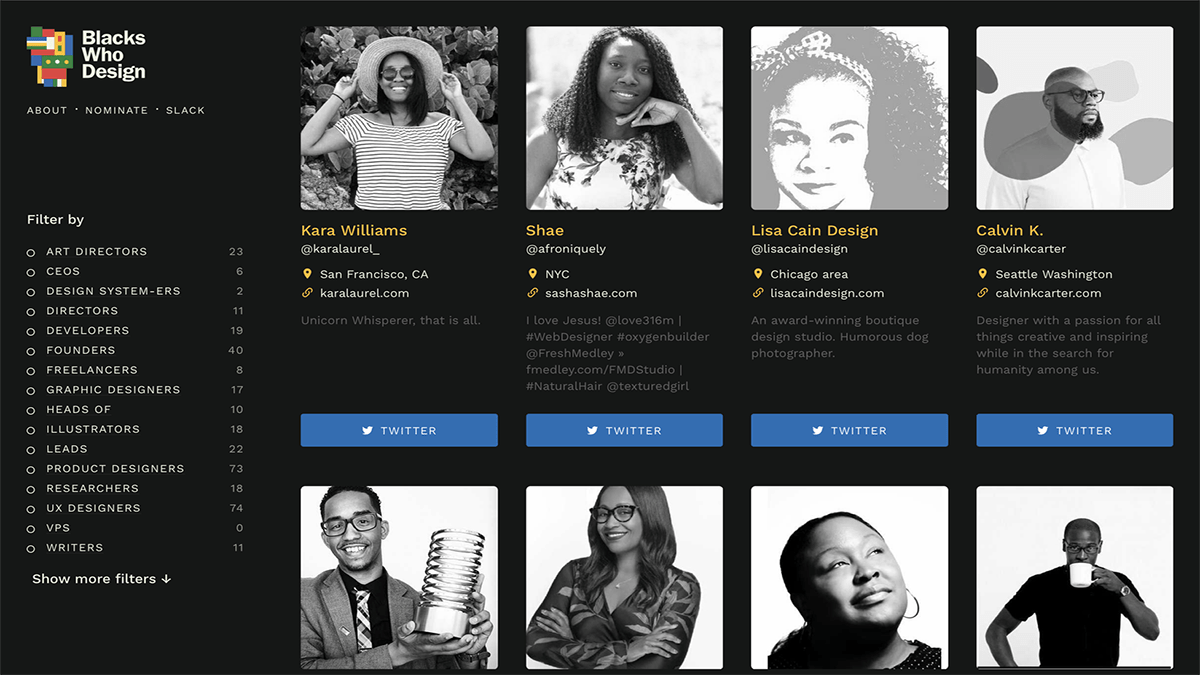Open Lisa Cain Design profile photo
Screen dimensions: 1200x675
point(849,118)
